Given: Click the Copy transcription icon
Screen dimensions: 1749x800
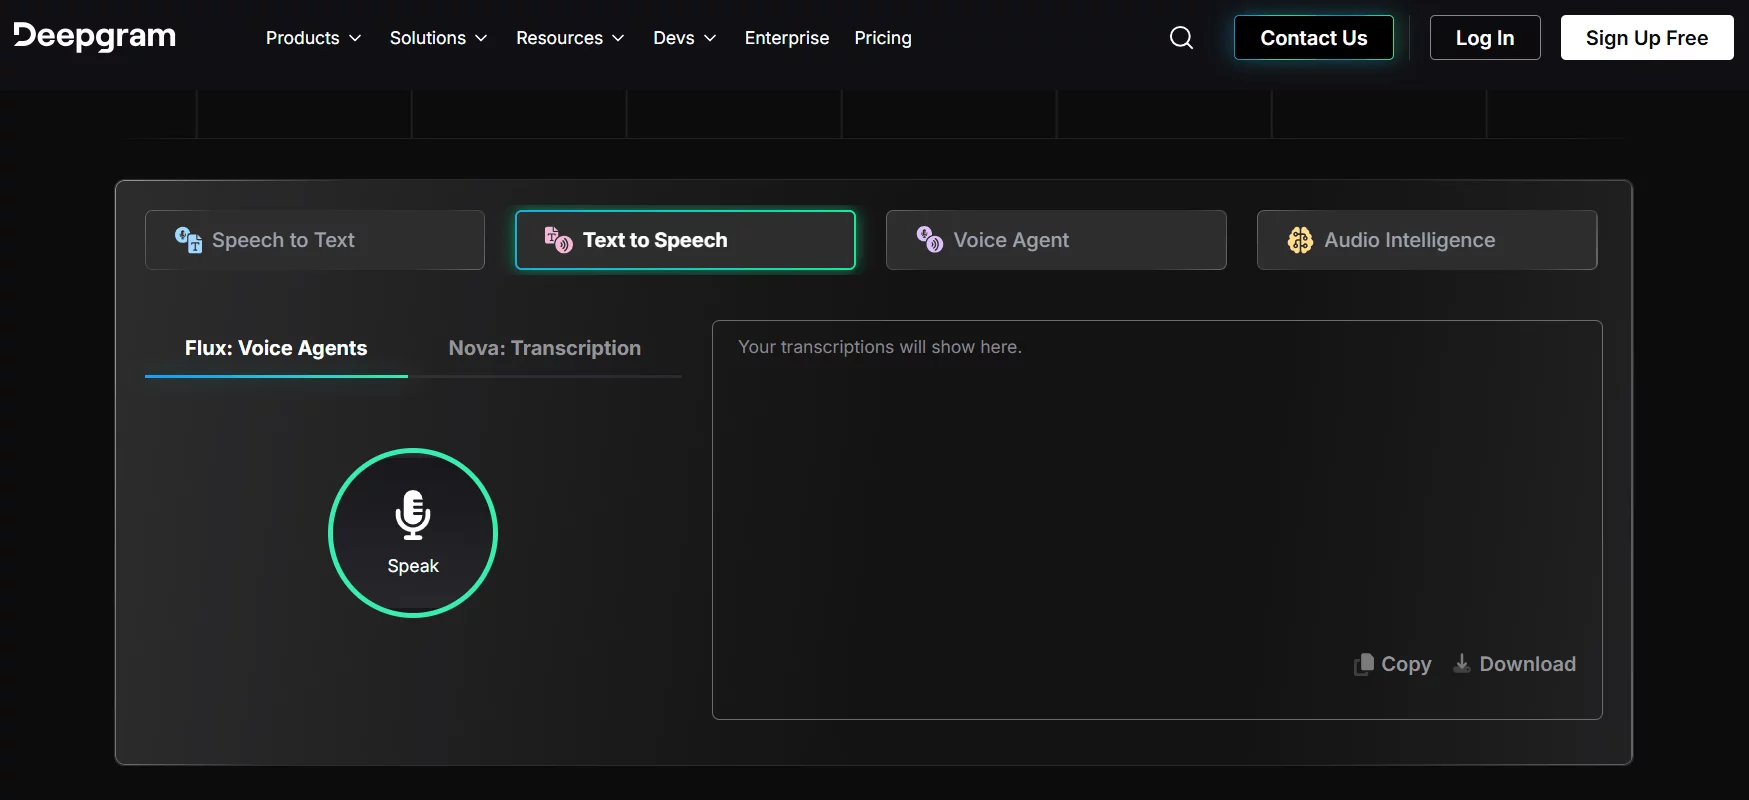Looking at the screenshot, I should point(1363,664).
